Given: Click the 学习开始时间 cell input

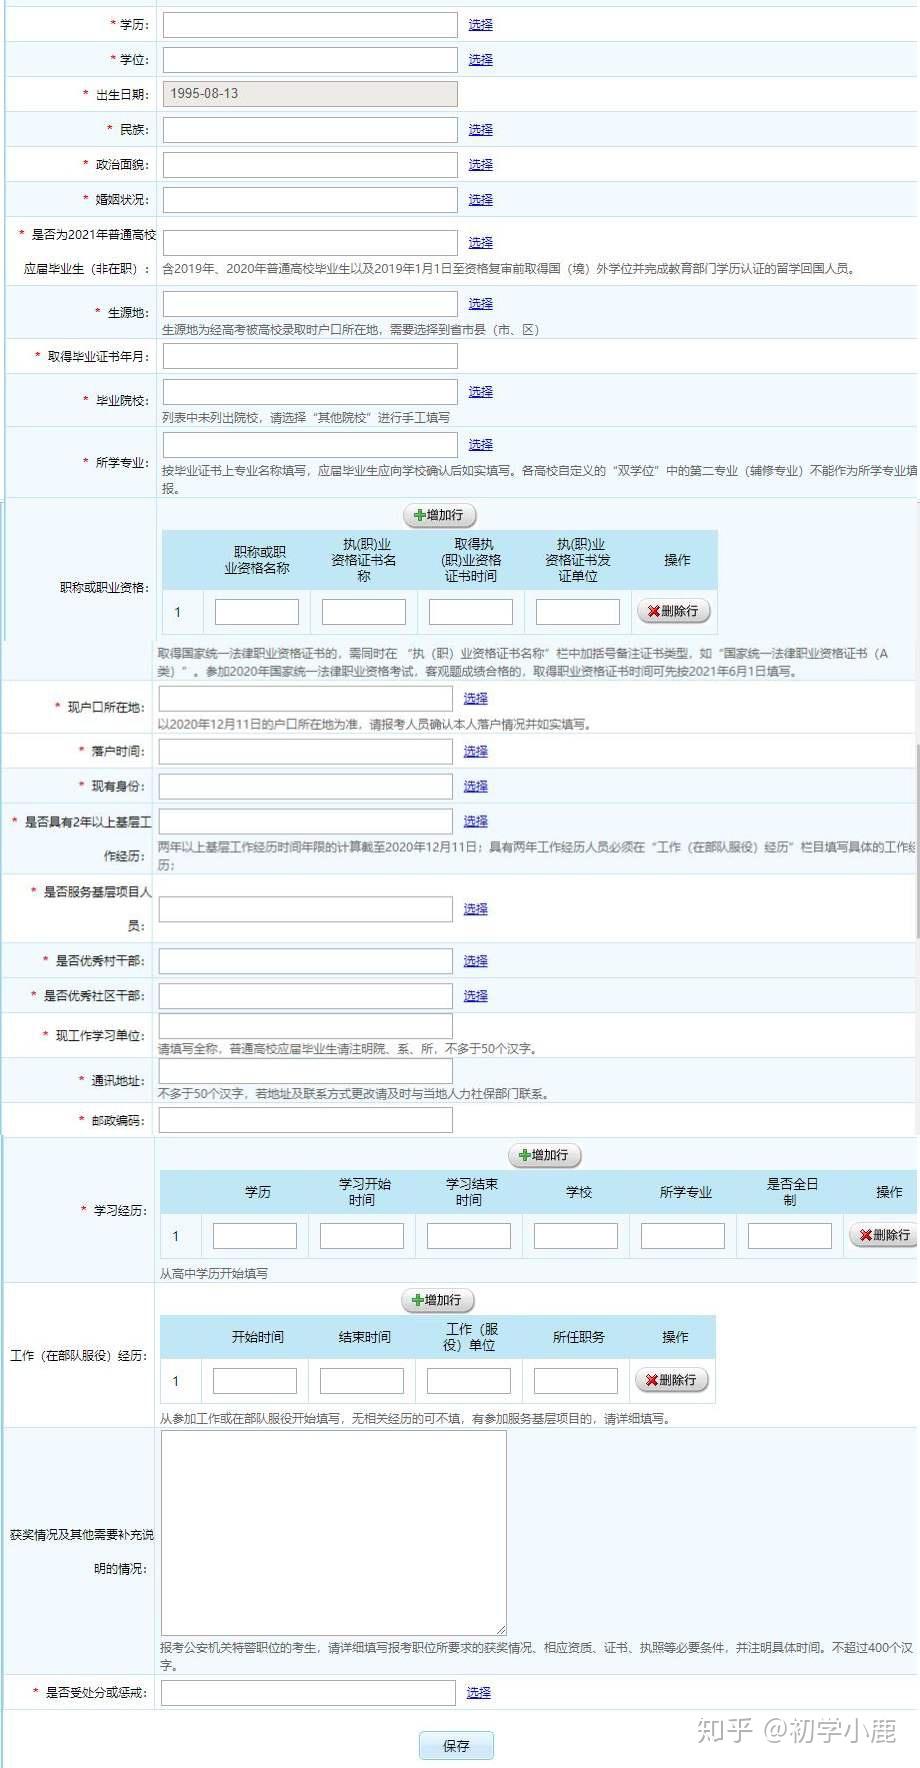Looking at the screenshot, I should (362, 1236).
